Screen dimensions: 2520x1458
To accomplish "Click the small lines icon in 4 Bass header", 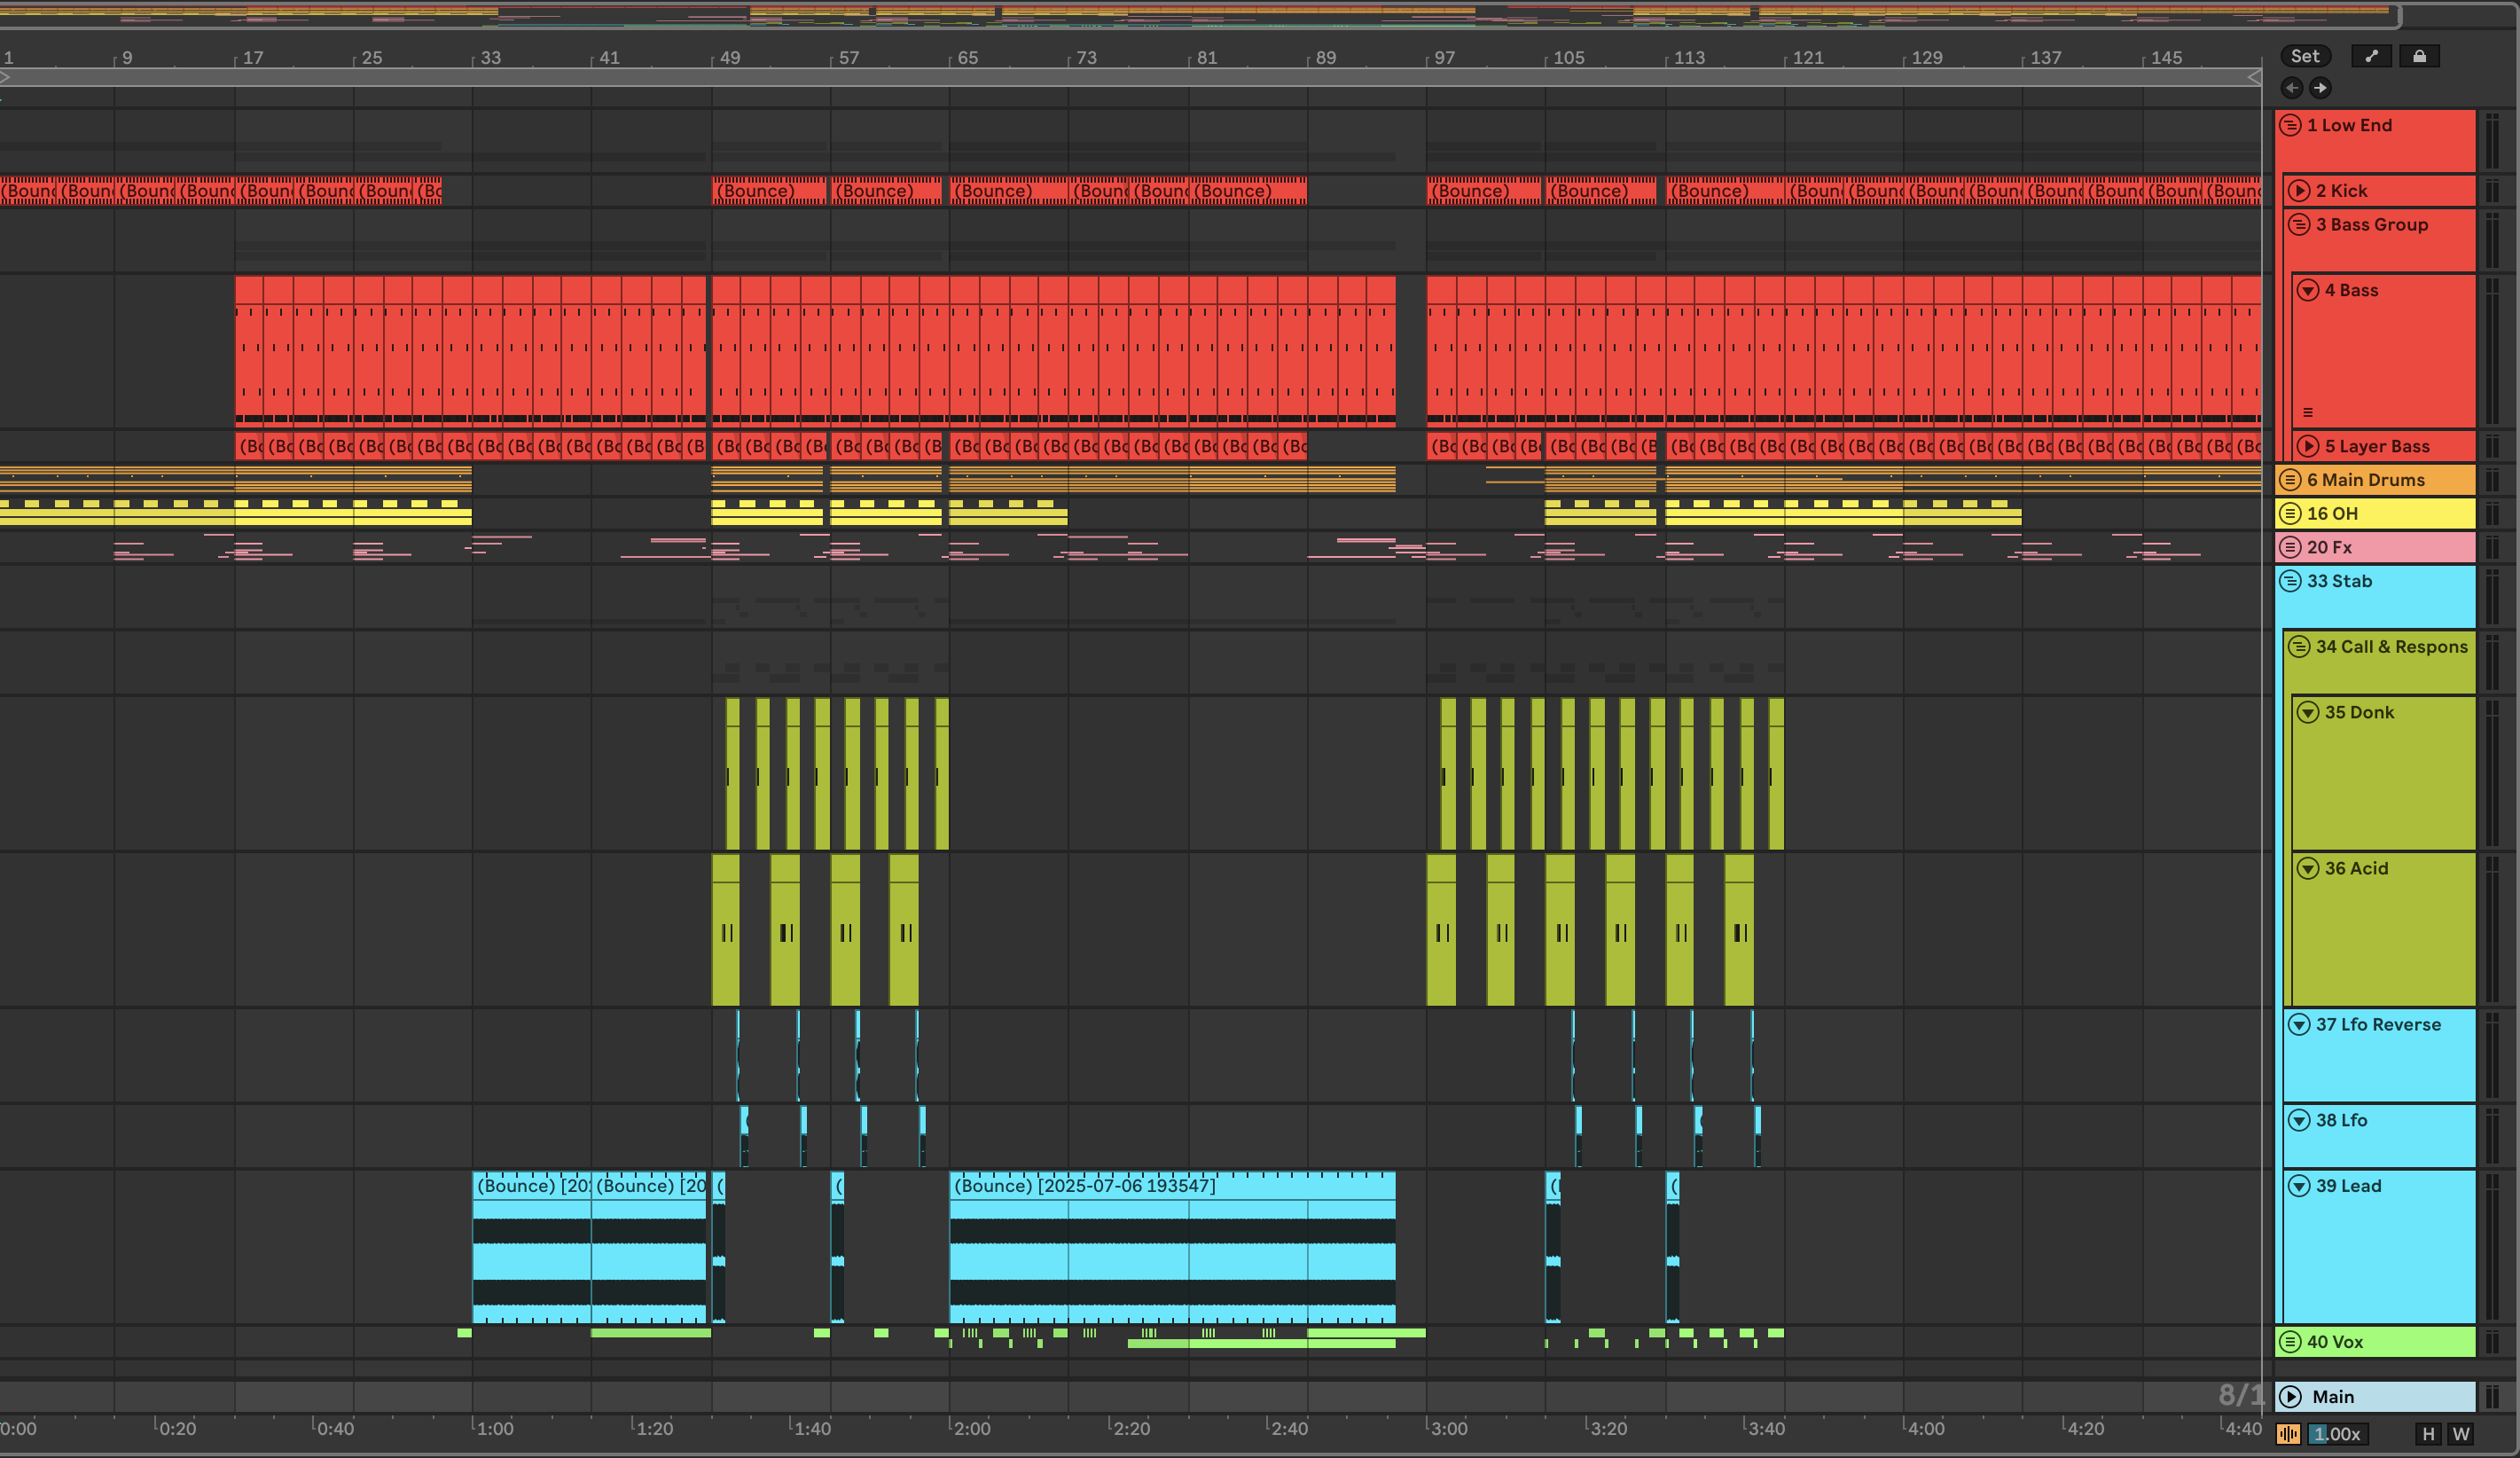I will click(x=2308, y=412).
